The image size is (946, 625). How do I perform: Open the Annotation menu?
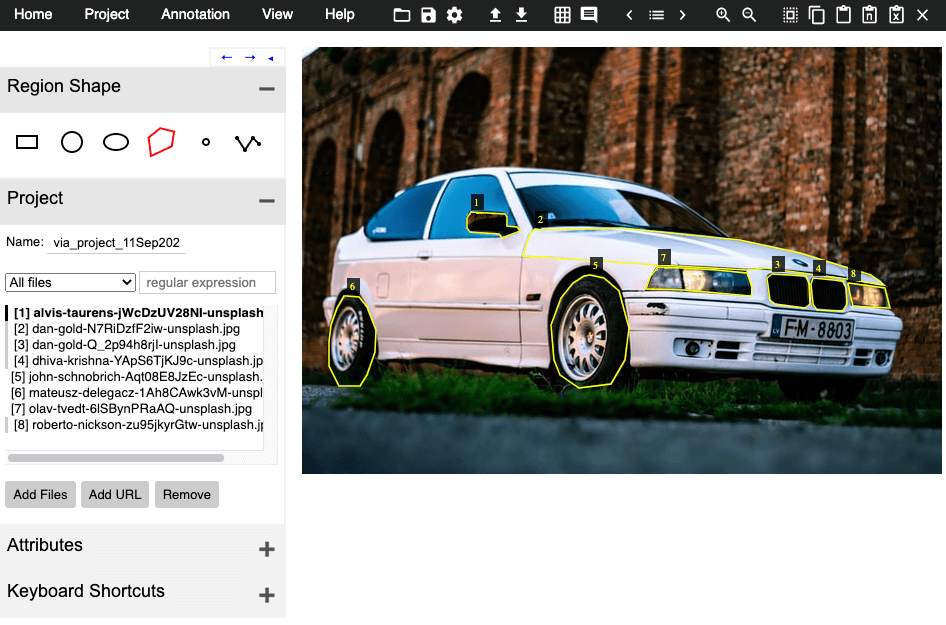click(195, 14)
